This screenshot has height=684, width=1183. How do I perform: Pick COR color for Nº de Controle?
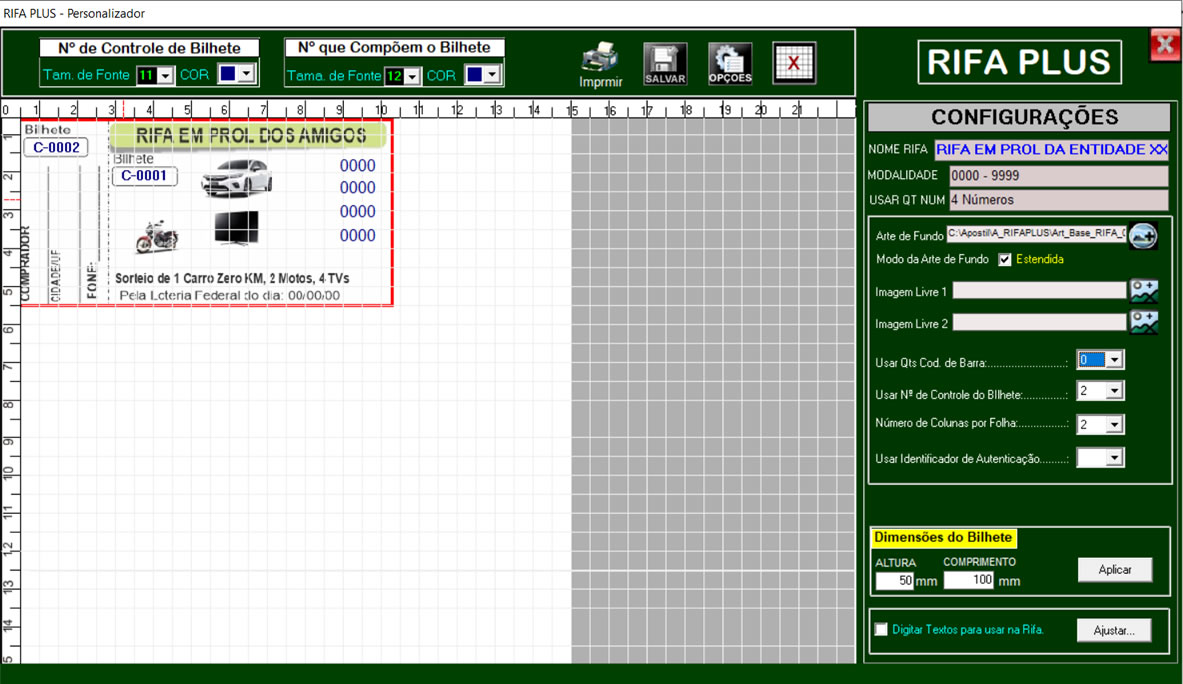pyautogui.click(x=244, y=75)
